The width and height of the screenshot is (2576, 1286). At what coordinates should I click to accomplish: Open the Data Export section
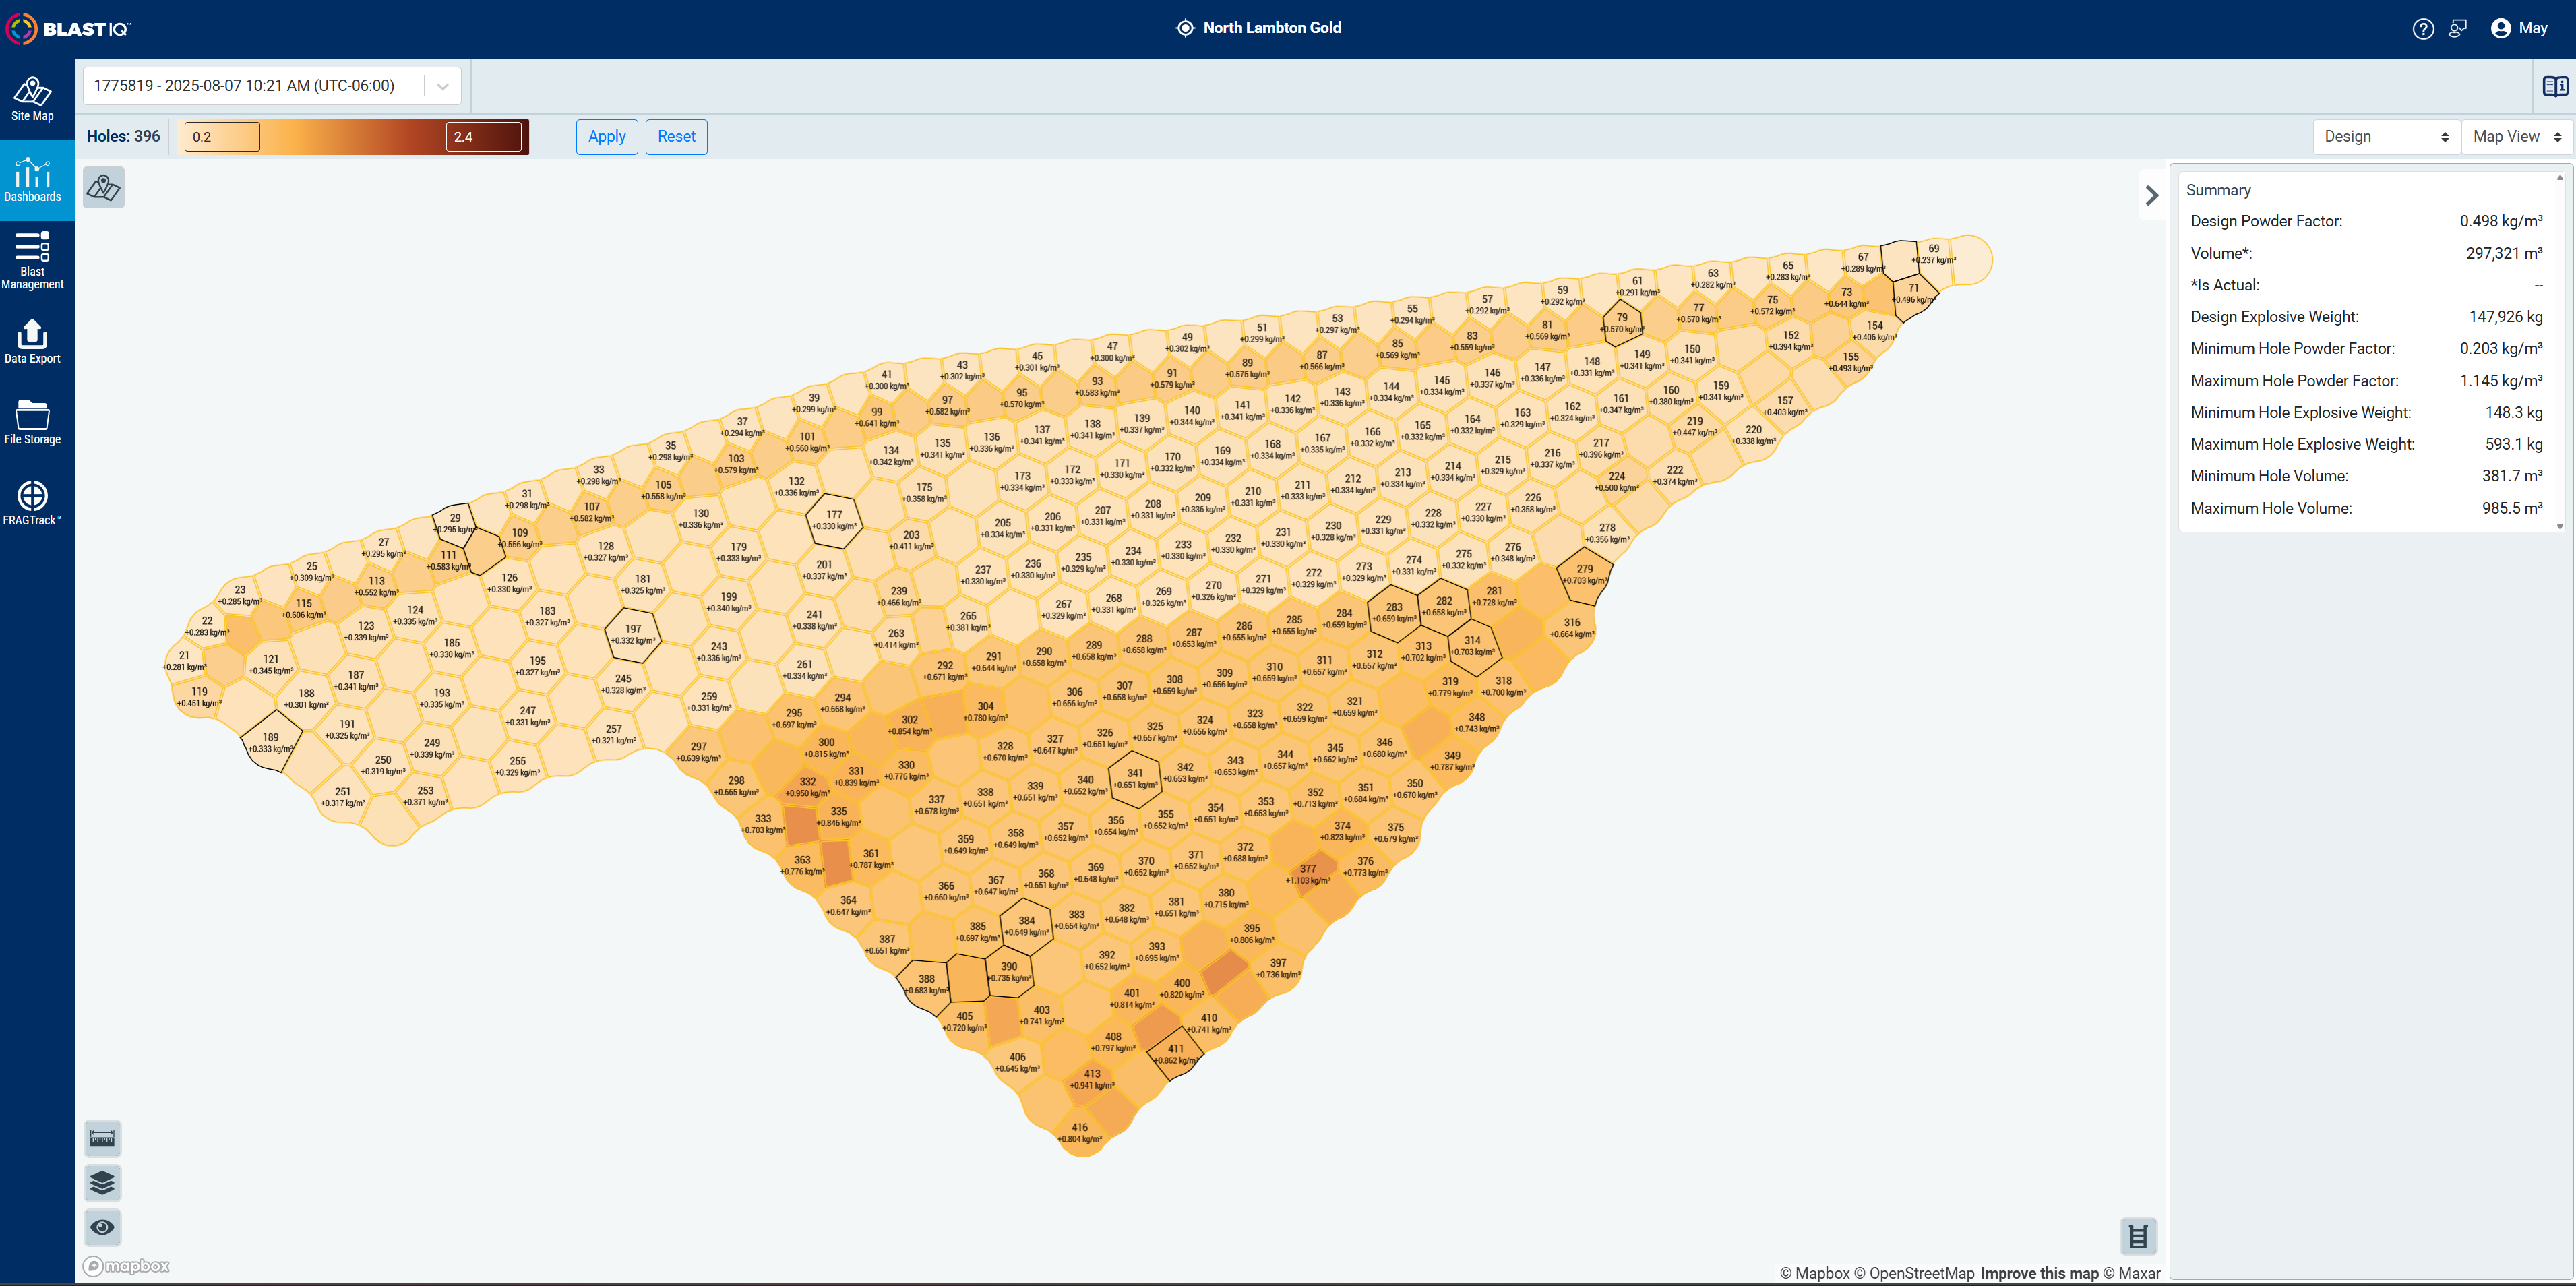[x=32, y=341]
